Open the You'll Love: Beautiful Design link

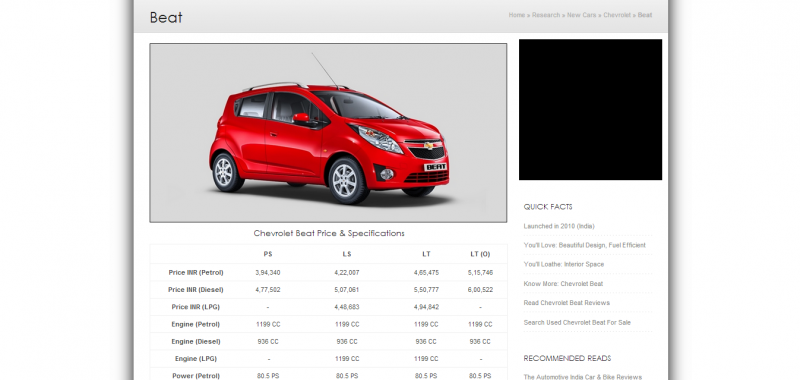[x=584, y=245]
